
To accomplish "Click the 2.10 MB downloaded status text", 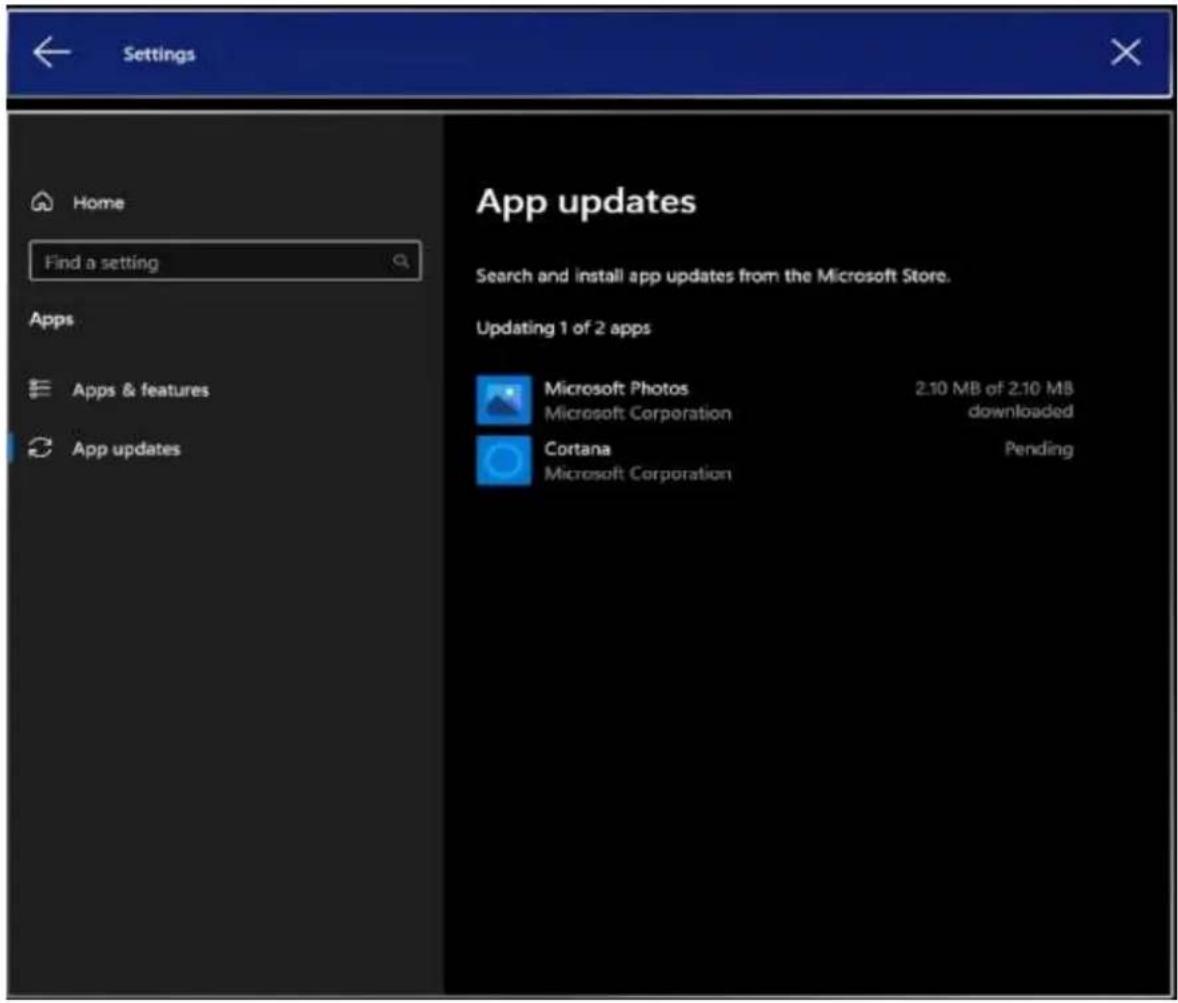I will point(994,400).
